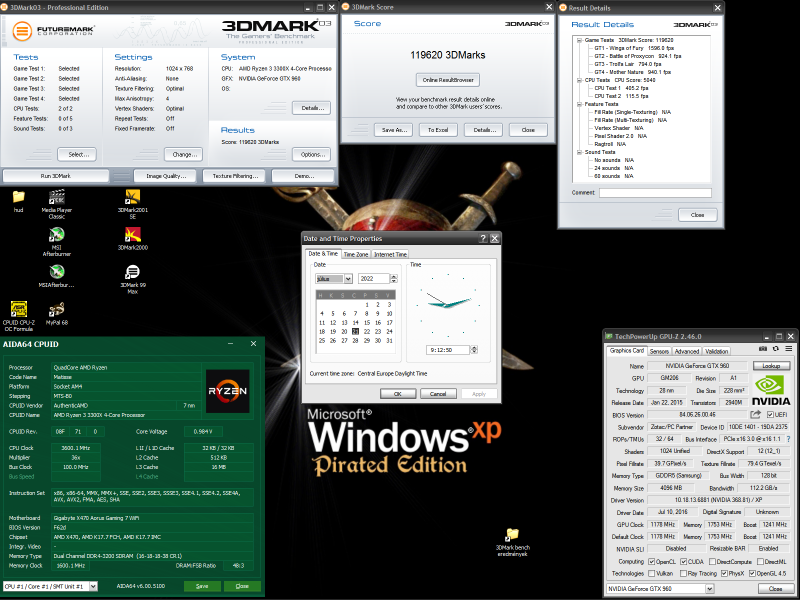Launch CPUID CPU-Z OC Formula icon

point(19,316)
